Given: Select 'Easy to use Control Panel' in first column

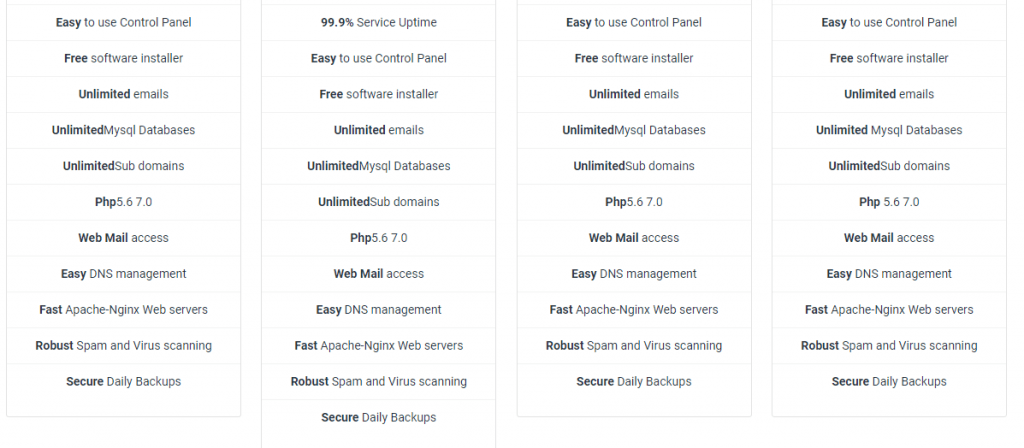Looking at the screenshot, I should click(x=123, y=22).
